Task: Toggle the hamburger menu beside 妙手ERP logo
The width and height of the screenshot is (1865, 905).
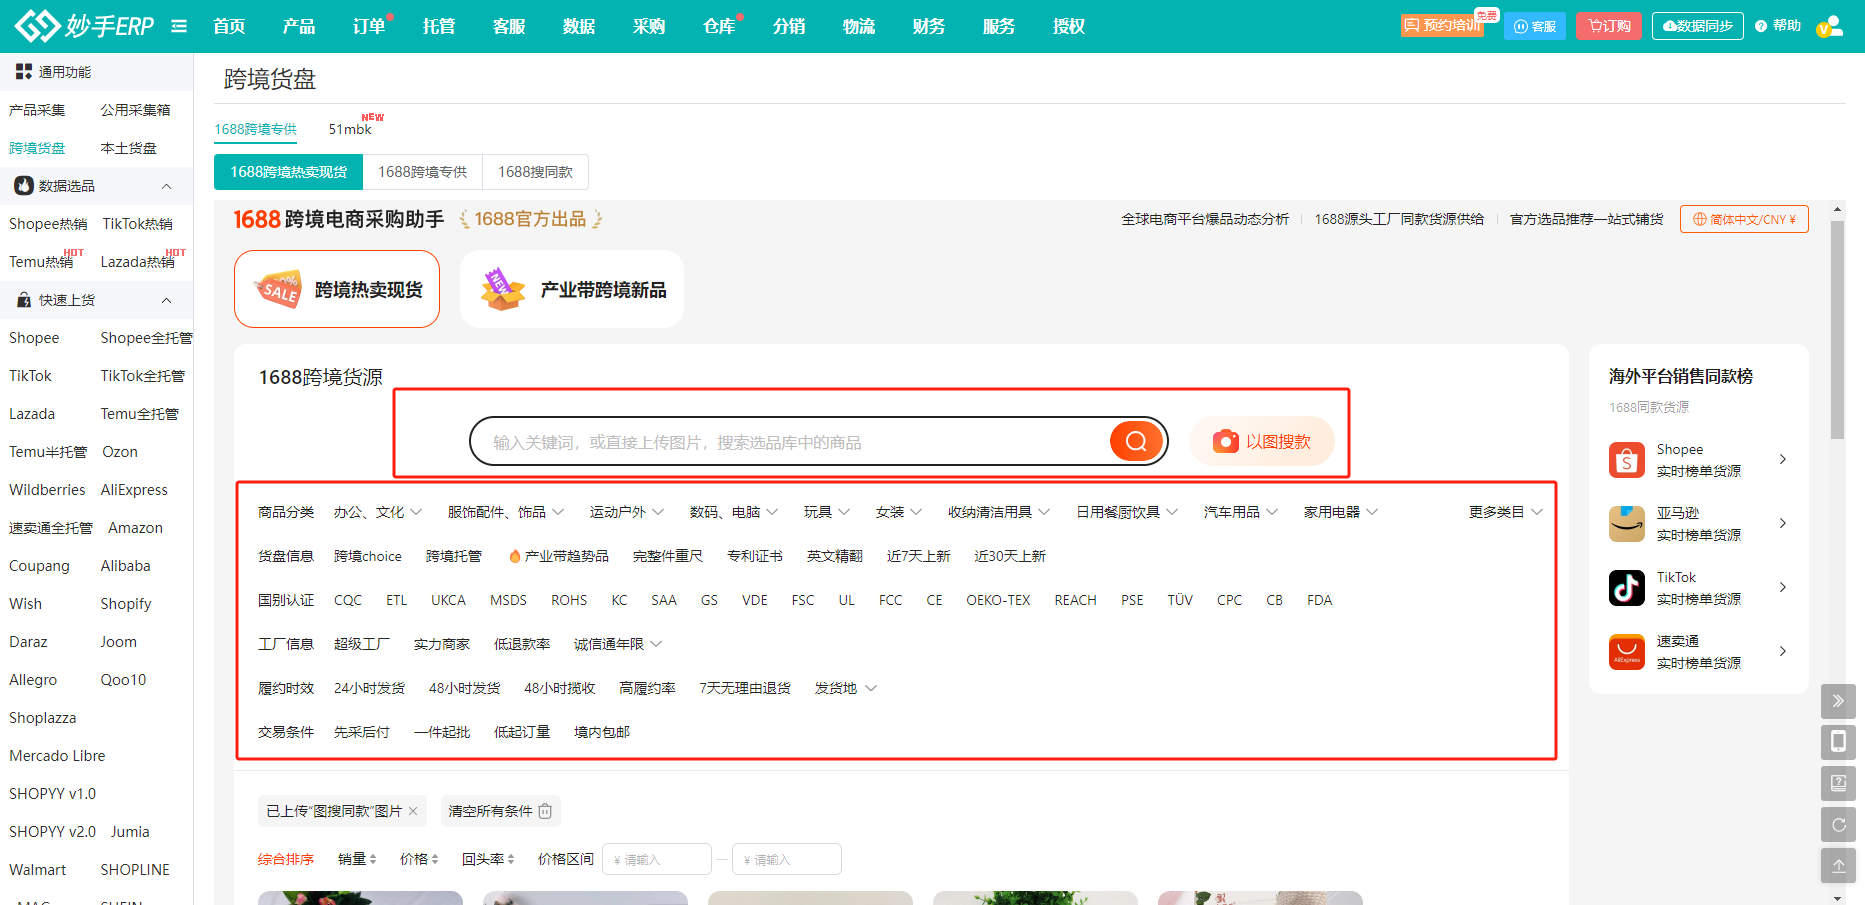Action: pyautogui.click(x=179, y=26)
